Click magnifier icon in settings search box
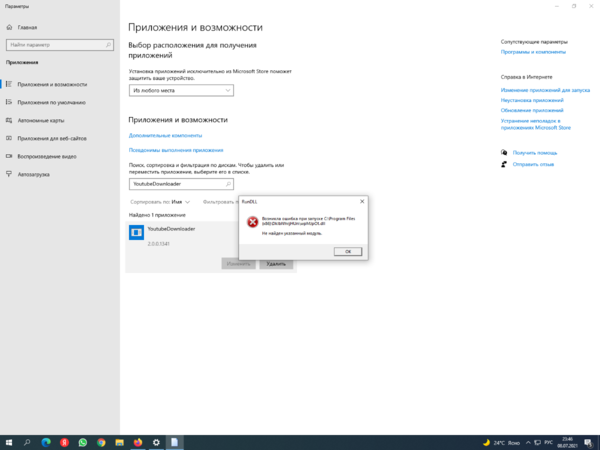The image size is (600, 450). click(108, 45)
